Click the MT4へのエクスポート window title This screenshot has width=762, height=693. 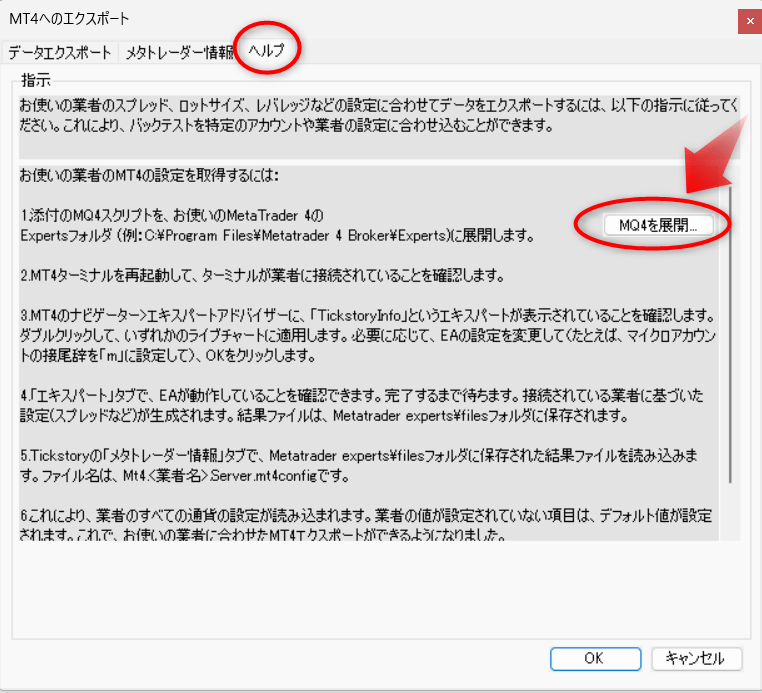pyautogui.click(x=69, y=19)
